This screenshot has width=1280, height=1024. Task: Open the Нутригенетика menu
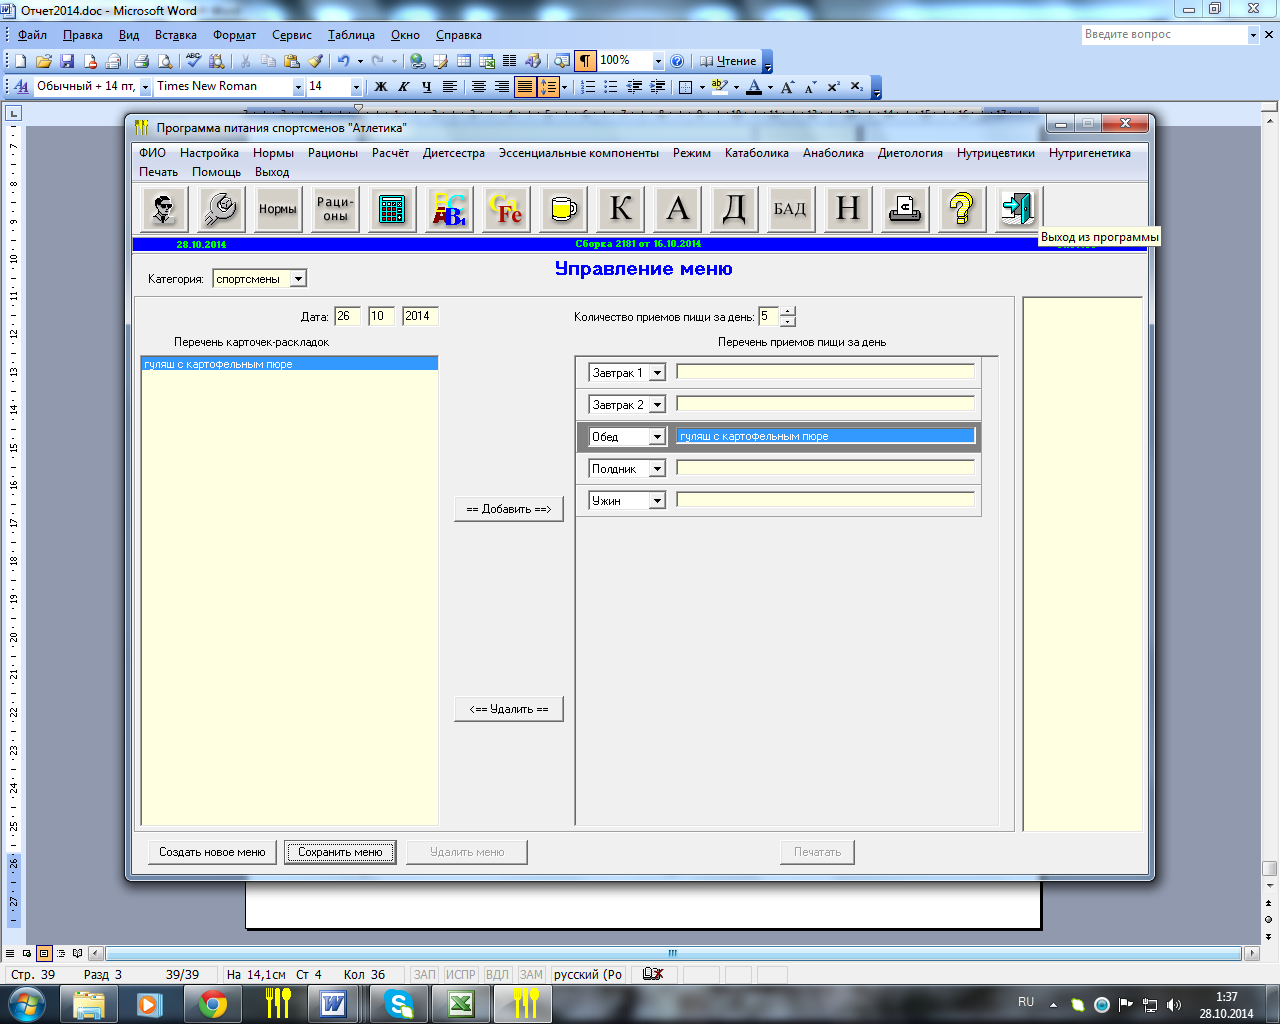pyautogui.click(x=1089, y=153)
